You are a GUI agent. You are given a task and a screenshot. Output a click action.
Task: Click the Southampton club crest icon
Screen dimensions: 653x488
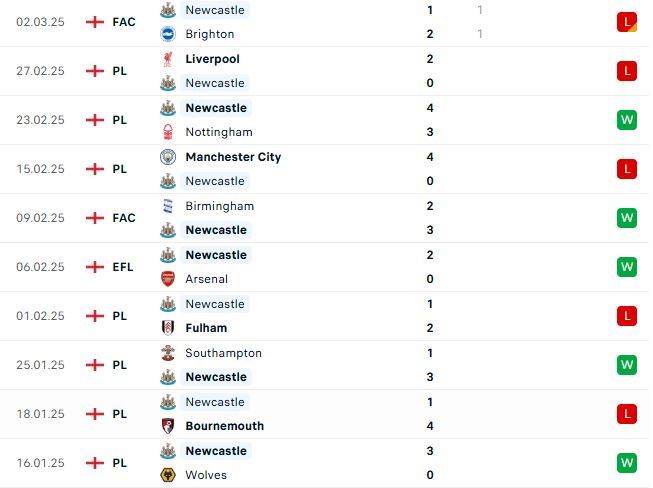pyautogui.click(x=168, y=353)
